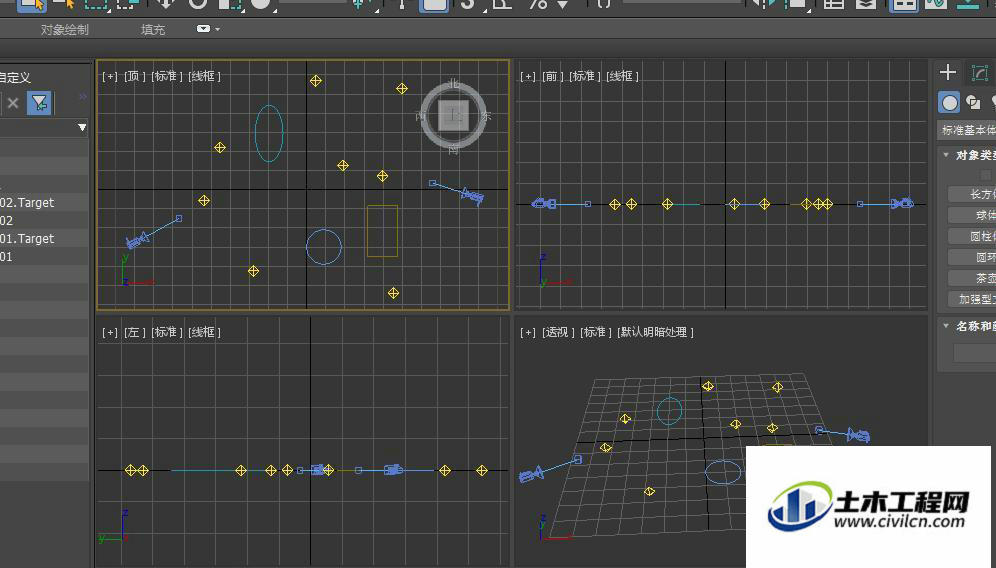Toggle the AutoGrid checkbox under 对象类型
The image size is (996, 568).
(985, 175)
